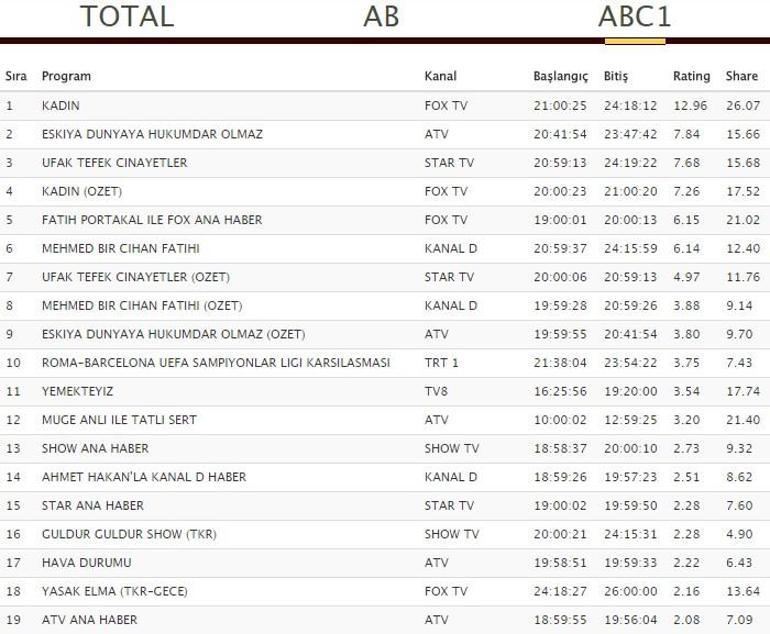Screen dimensions: 770x634
Task: Select ESKIYA DUNYAYA HUKUMDAR OLMAZ in row 2
Action: click(x=152, y=134)
